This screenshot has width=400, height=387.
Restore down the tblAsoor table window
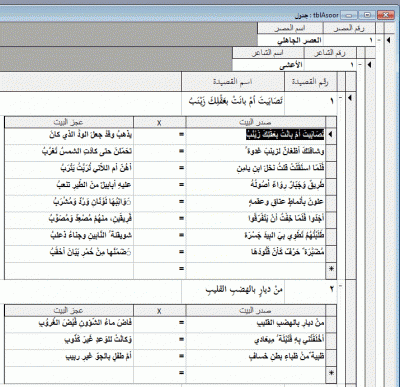367,15
